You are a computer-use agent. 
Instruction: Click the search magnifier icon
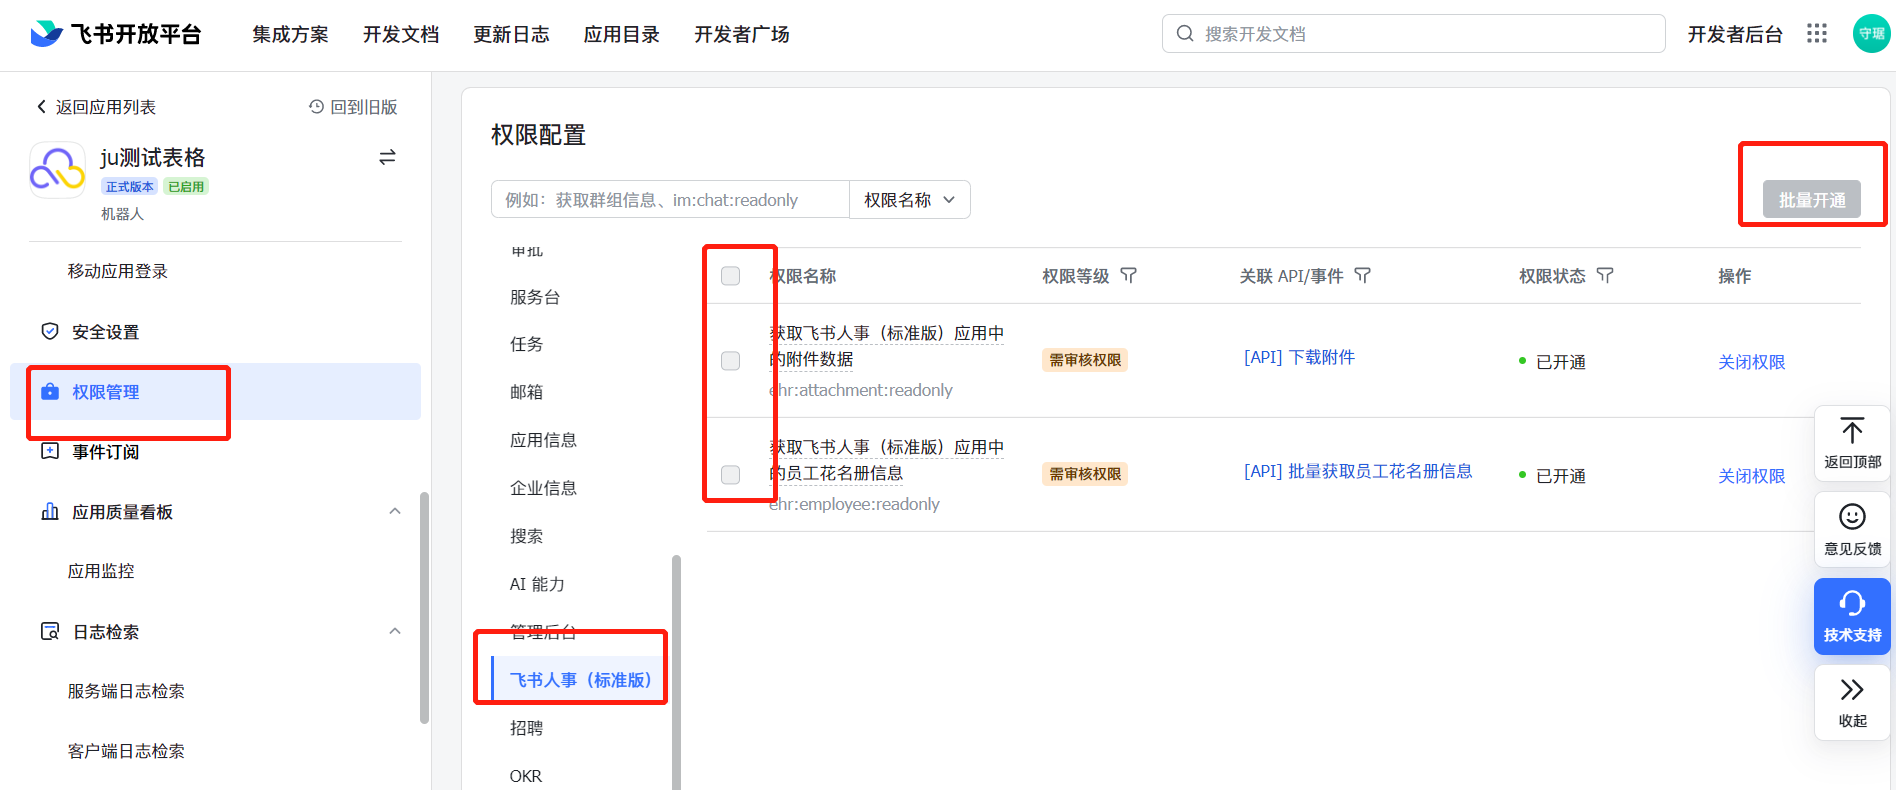(x=1185, y=34)
